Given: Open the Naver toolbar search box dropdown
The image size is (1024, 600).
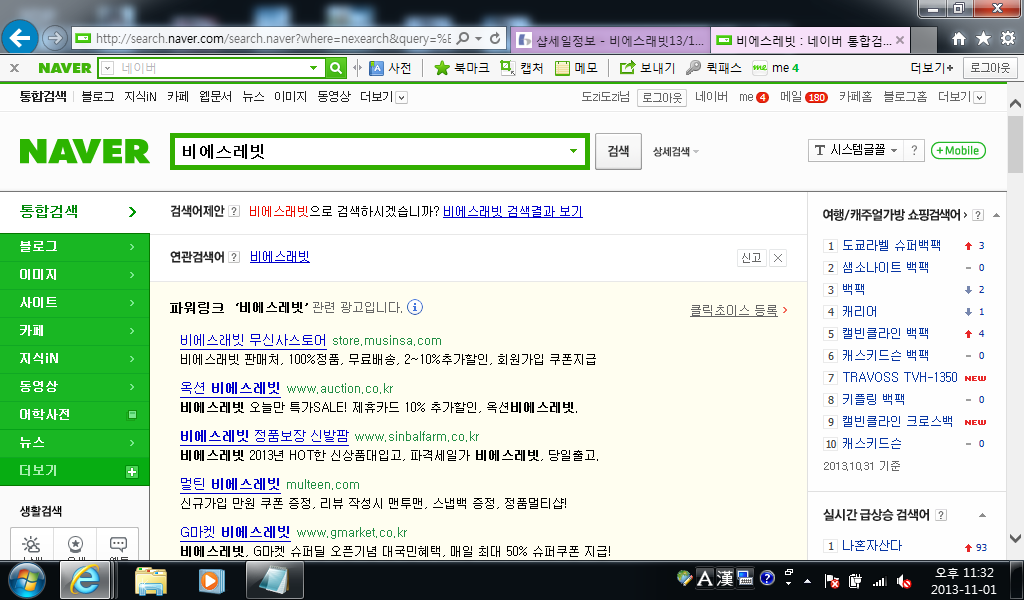Looking at the screenshot, I should (313, 68).
